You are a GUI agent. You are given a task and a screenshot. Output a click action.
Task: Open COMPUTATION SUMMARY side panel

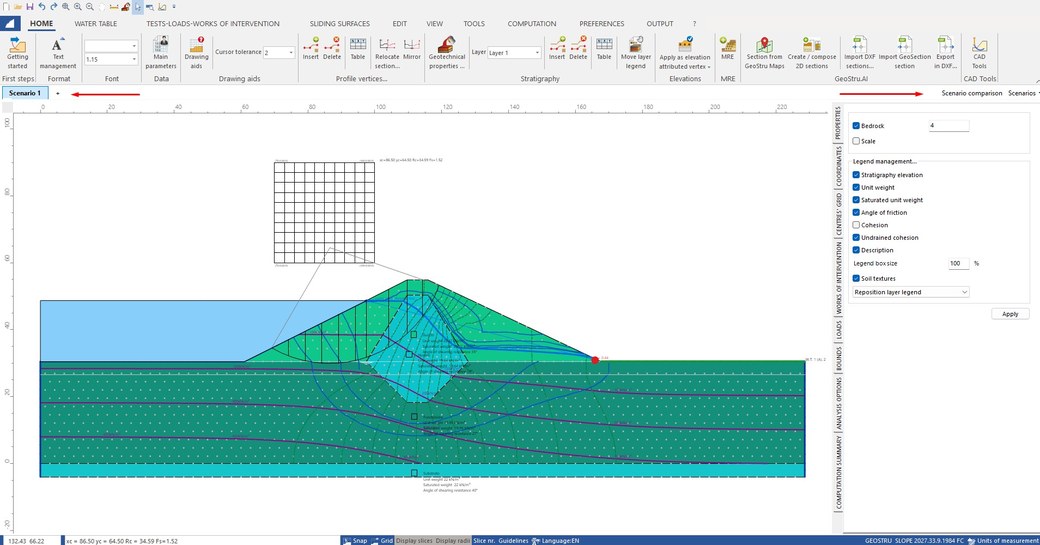[x=838, y=472]
